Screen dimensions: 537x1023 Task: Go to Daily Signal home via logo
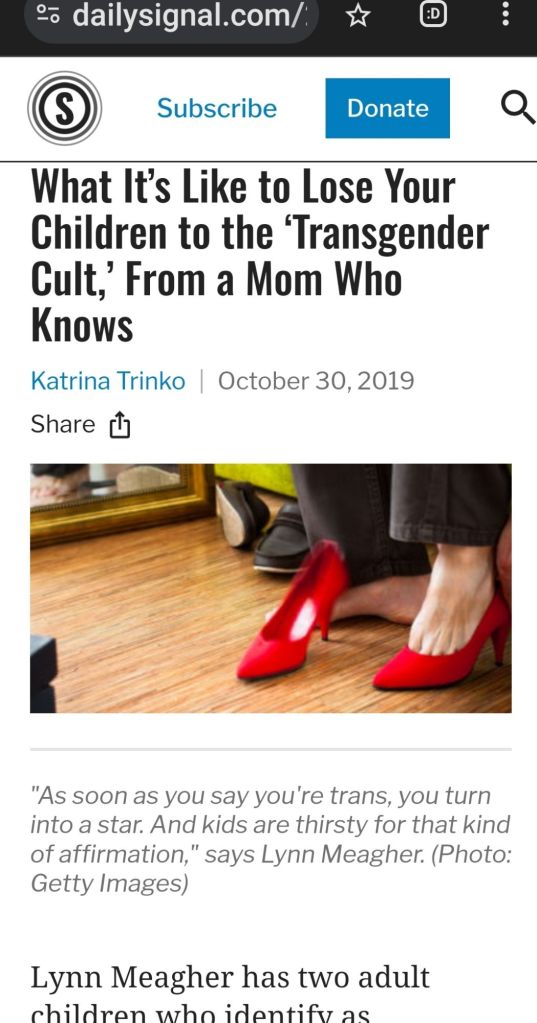[64, 108]
